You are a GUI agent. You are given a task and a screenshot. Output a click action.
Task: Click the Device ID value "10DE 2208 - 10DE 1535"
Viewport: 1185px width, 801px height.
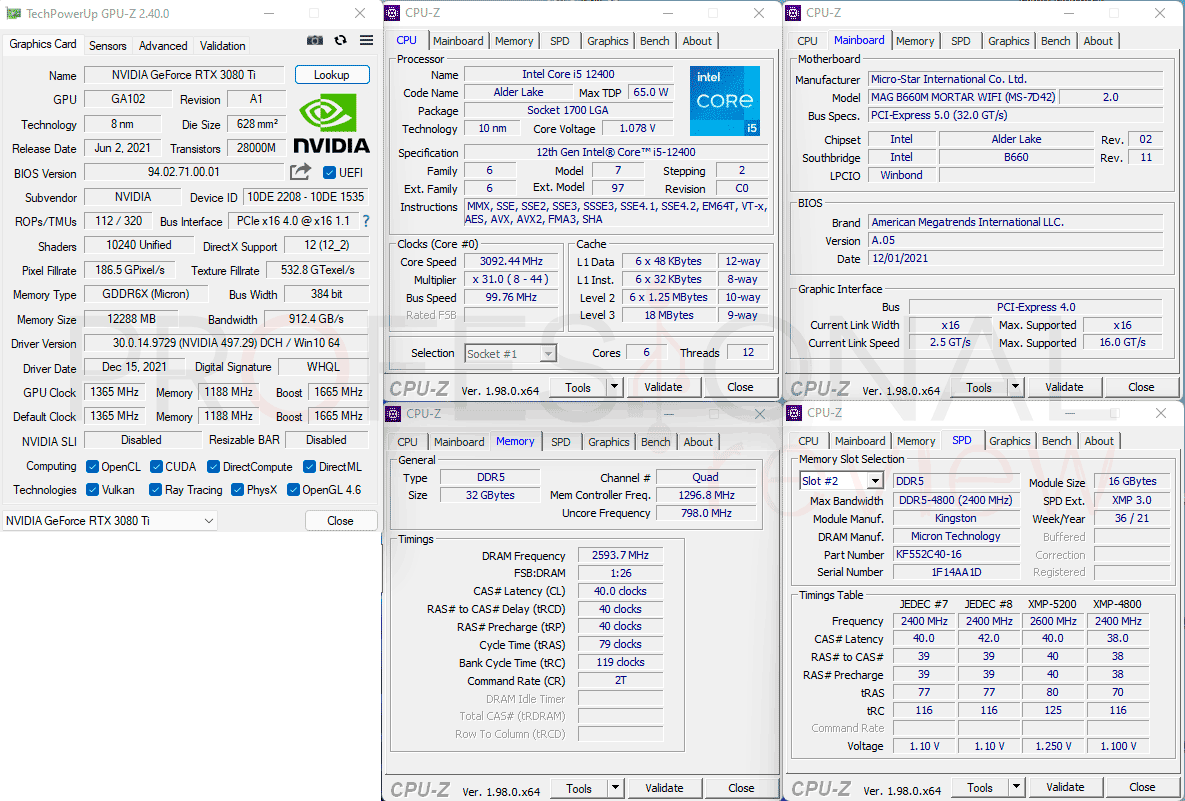(x=306, y=197)
